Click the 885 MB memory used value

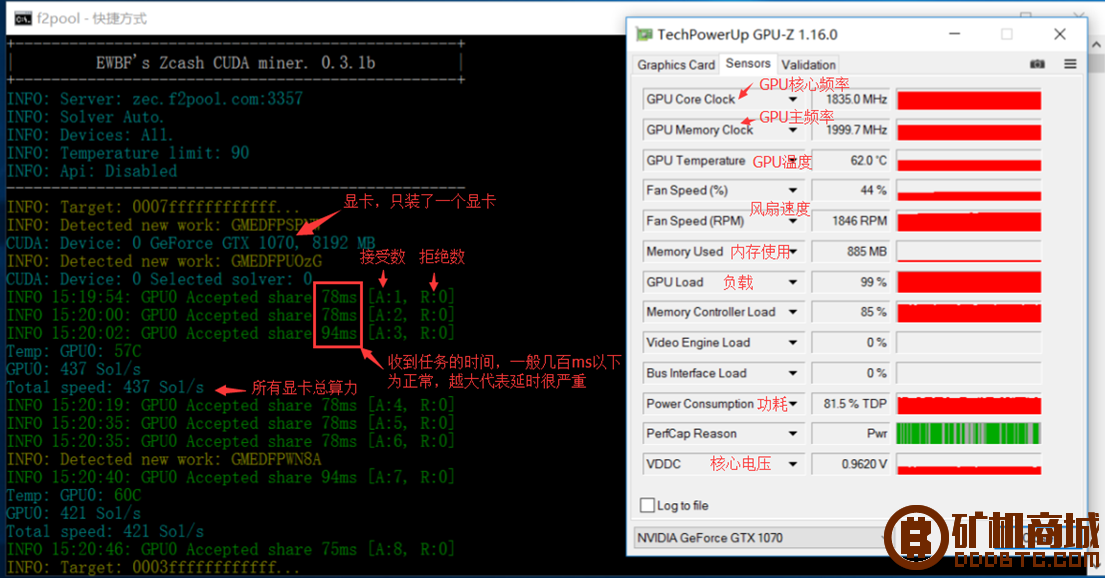pos(851,252)
